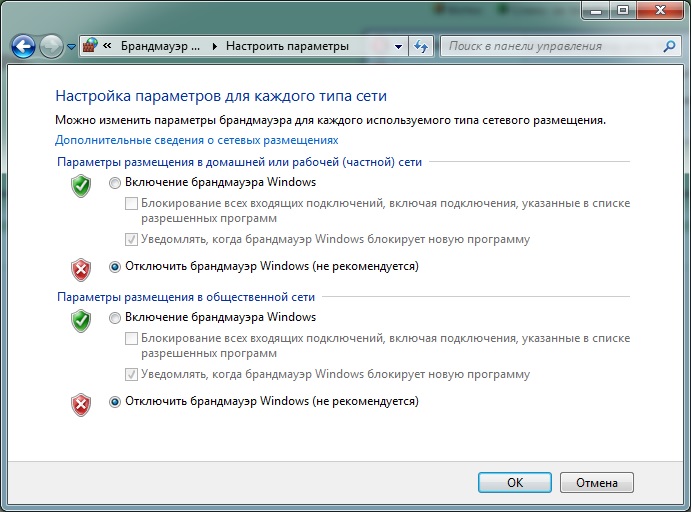Click the description text starting with Можно изменить параметры
This screenshot has height=512, width=692.
[330, 120]
